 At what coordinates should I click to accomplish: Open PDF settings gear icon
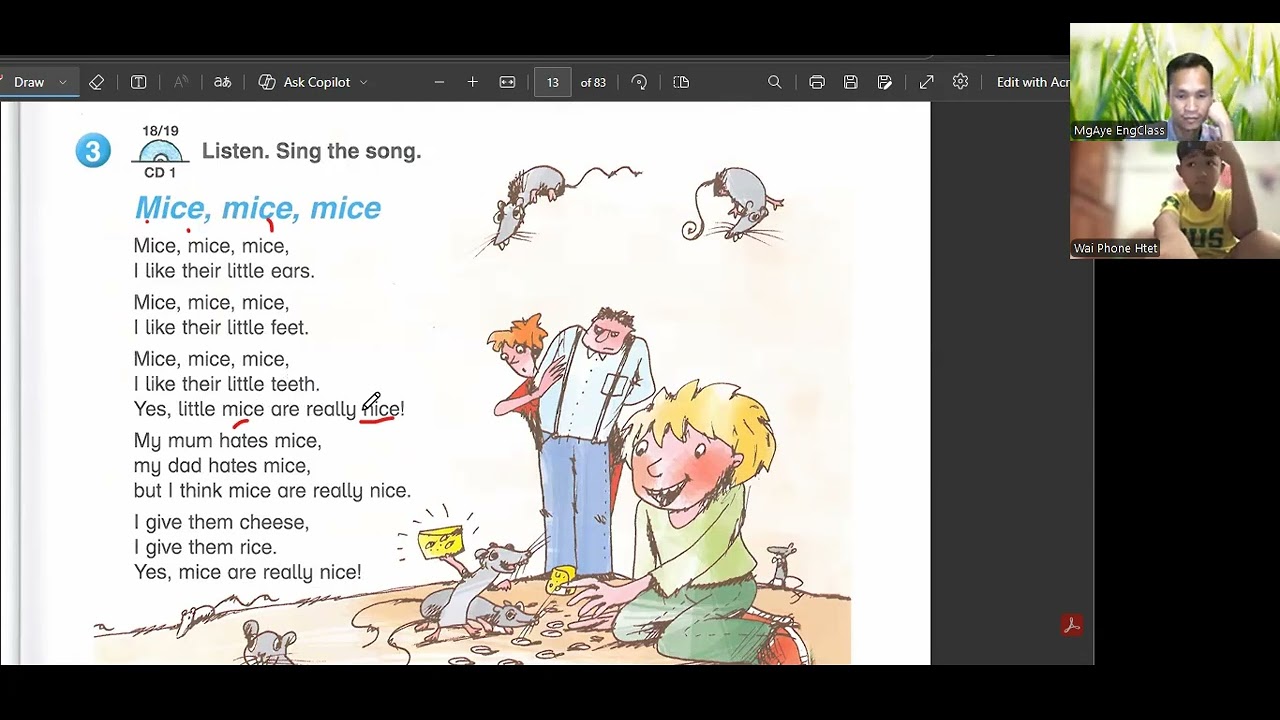coord(961,82)
